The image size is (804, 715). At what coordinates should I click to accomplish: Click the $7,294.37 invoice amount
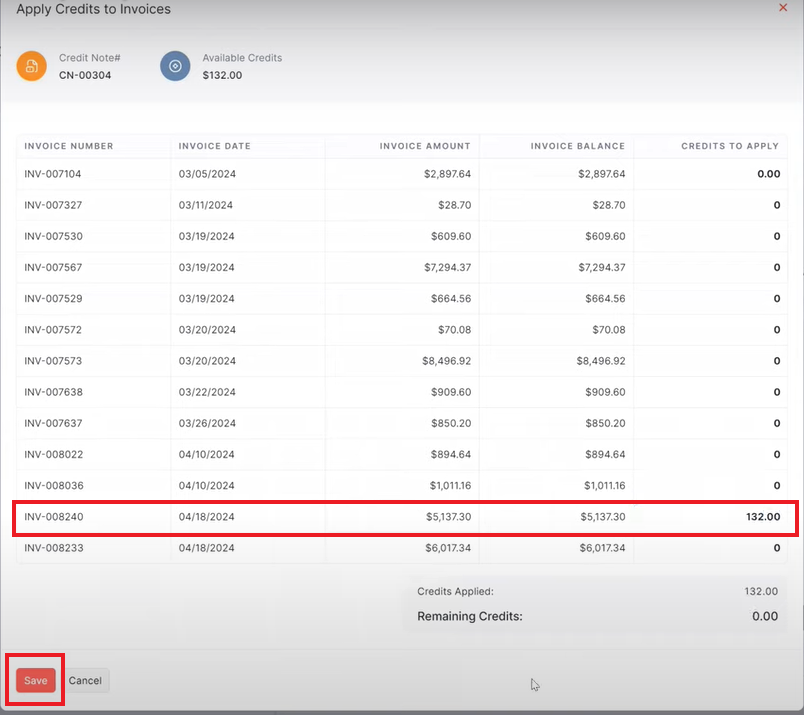pyautogui.click(x=447, y=267)
